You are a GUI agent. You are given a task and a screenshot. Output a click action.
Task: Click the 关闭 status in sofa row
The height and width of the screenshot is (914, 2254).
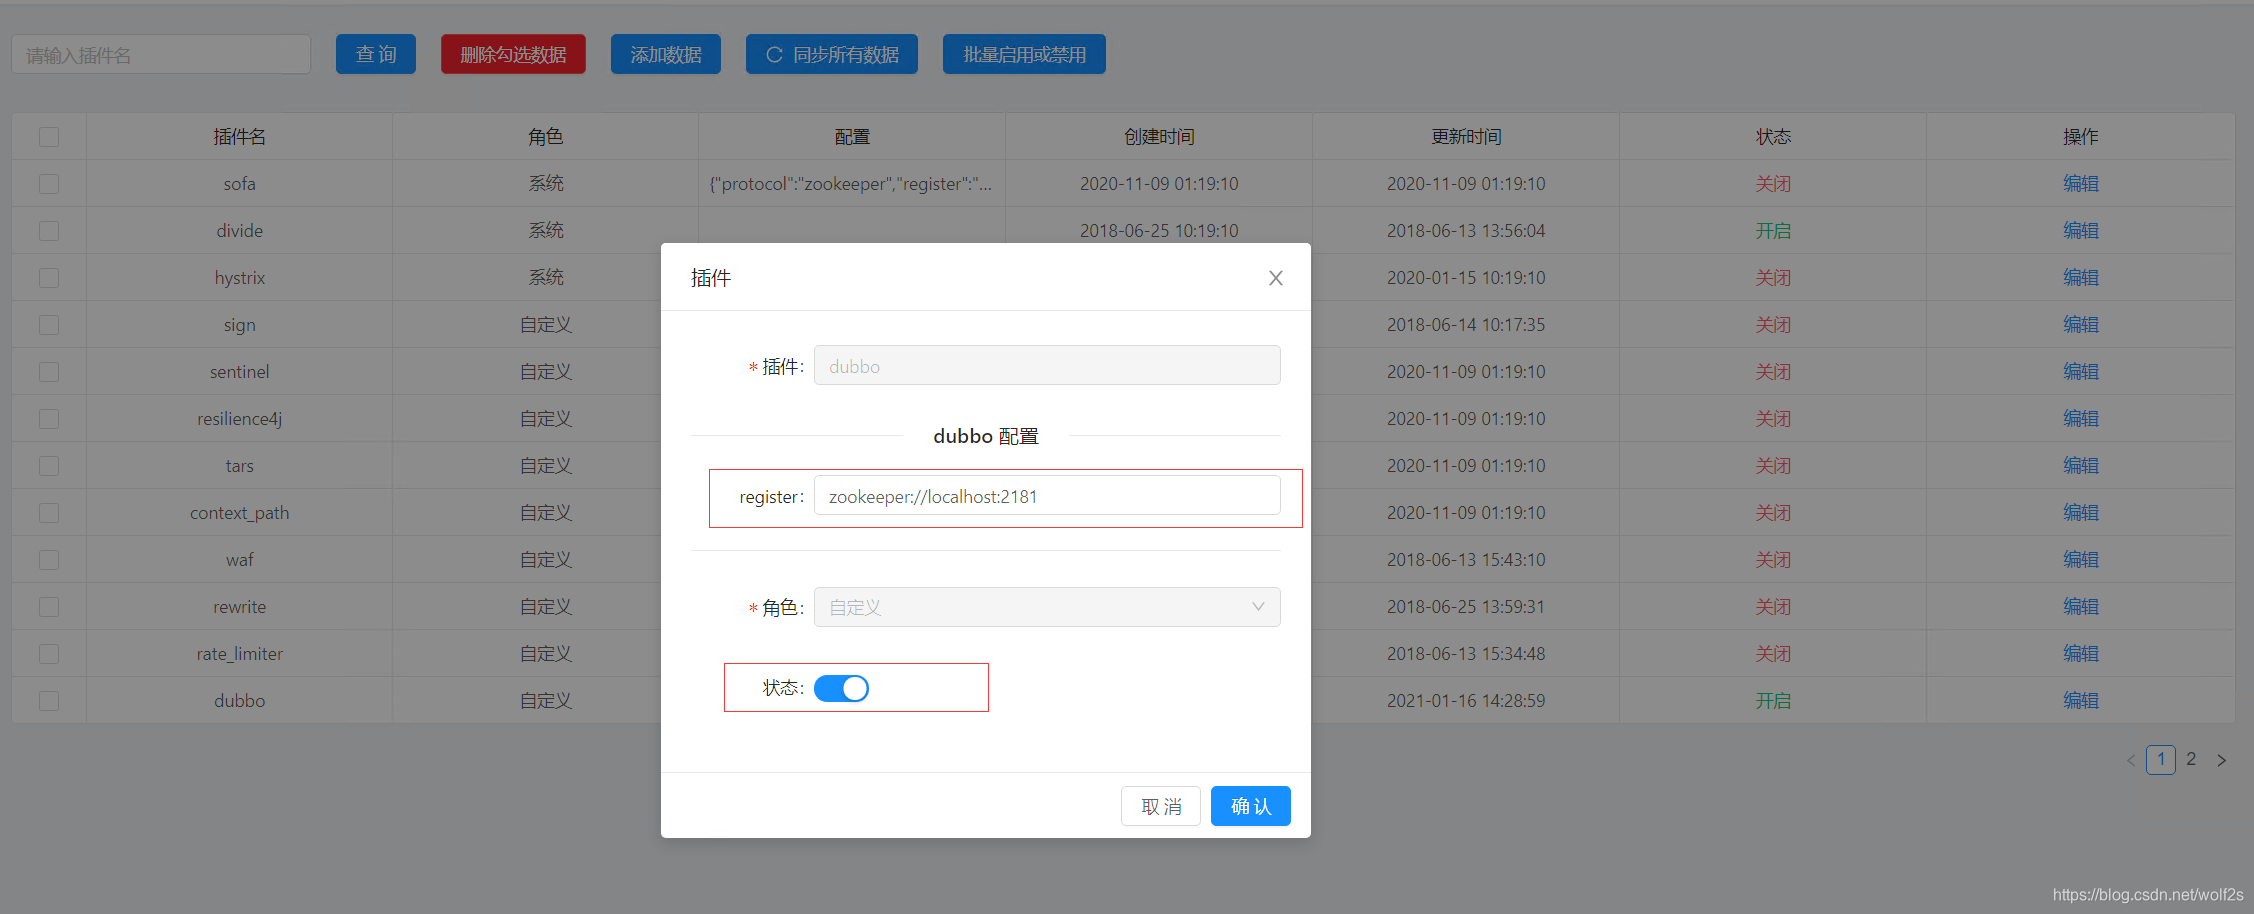[x=1773, y=183]
